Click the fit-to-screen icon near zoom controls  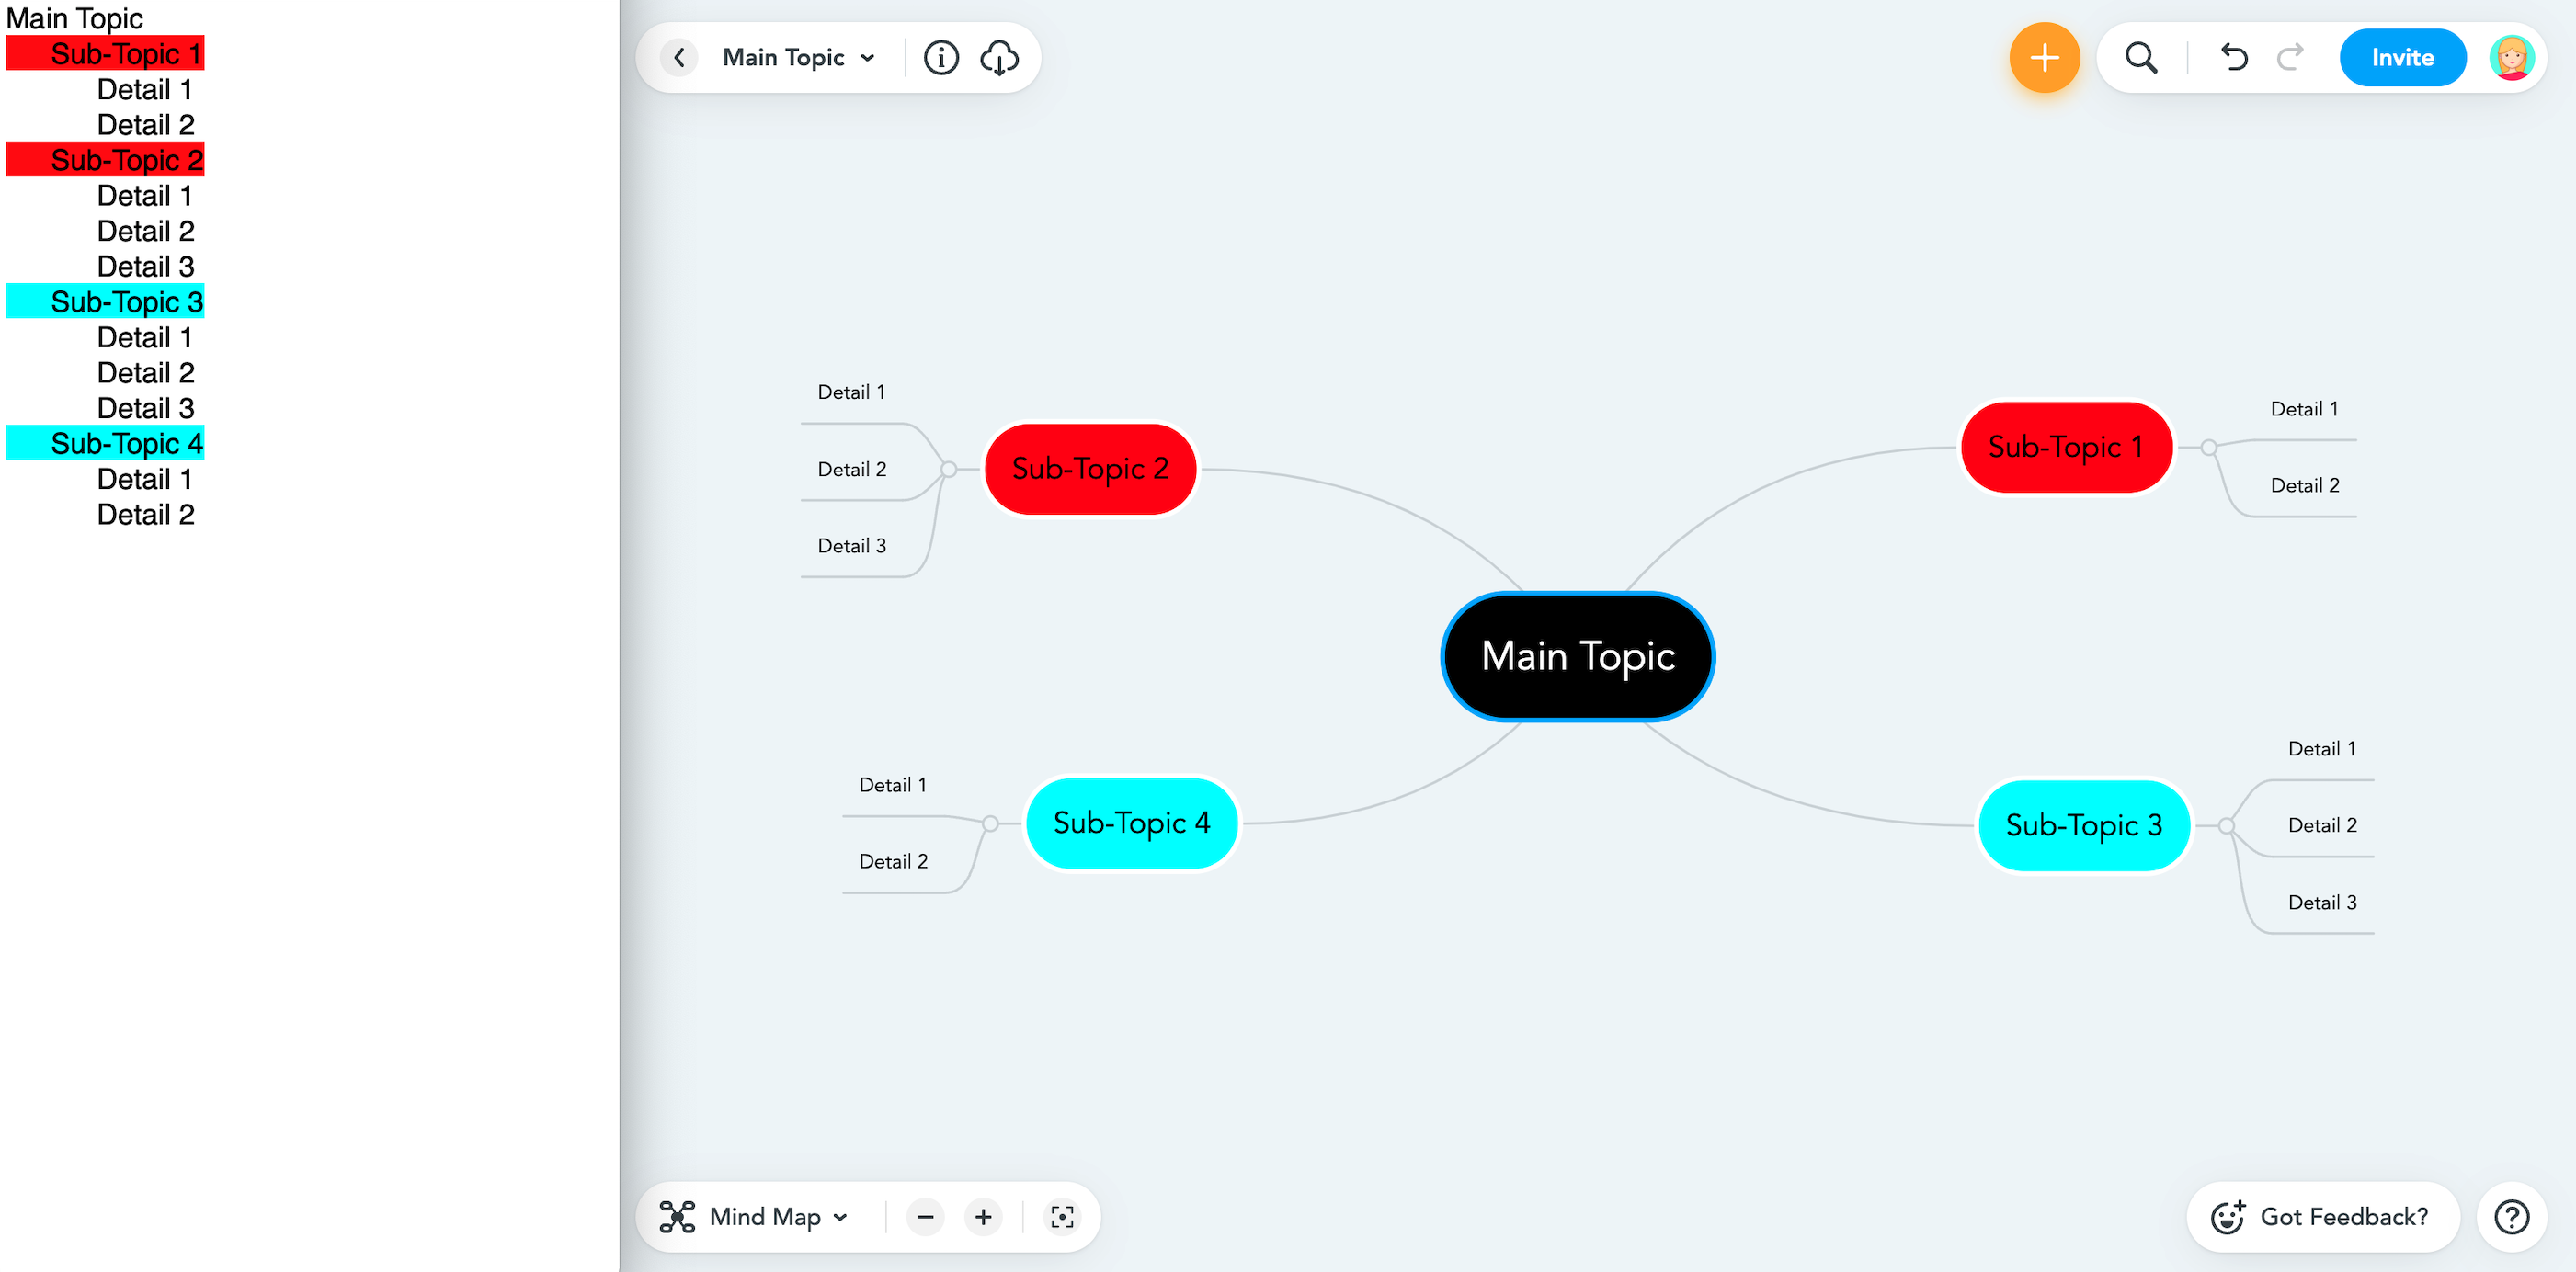pyautogui.click(x=1062, y=1217)
